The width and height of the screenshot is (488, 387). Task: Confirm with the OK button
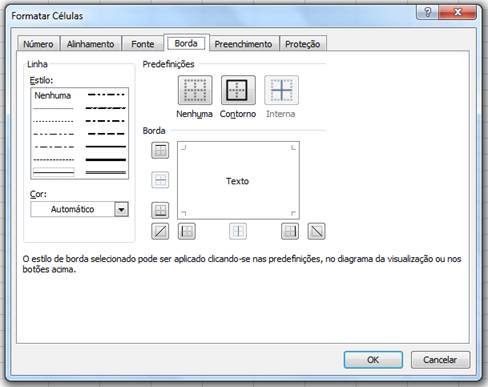[373, 360]
